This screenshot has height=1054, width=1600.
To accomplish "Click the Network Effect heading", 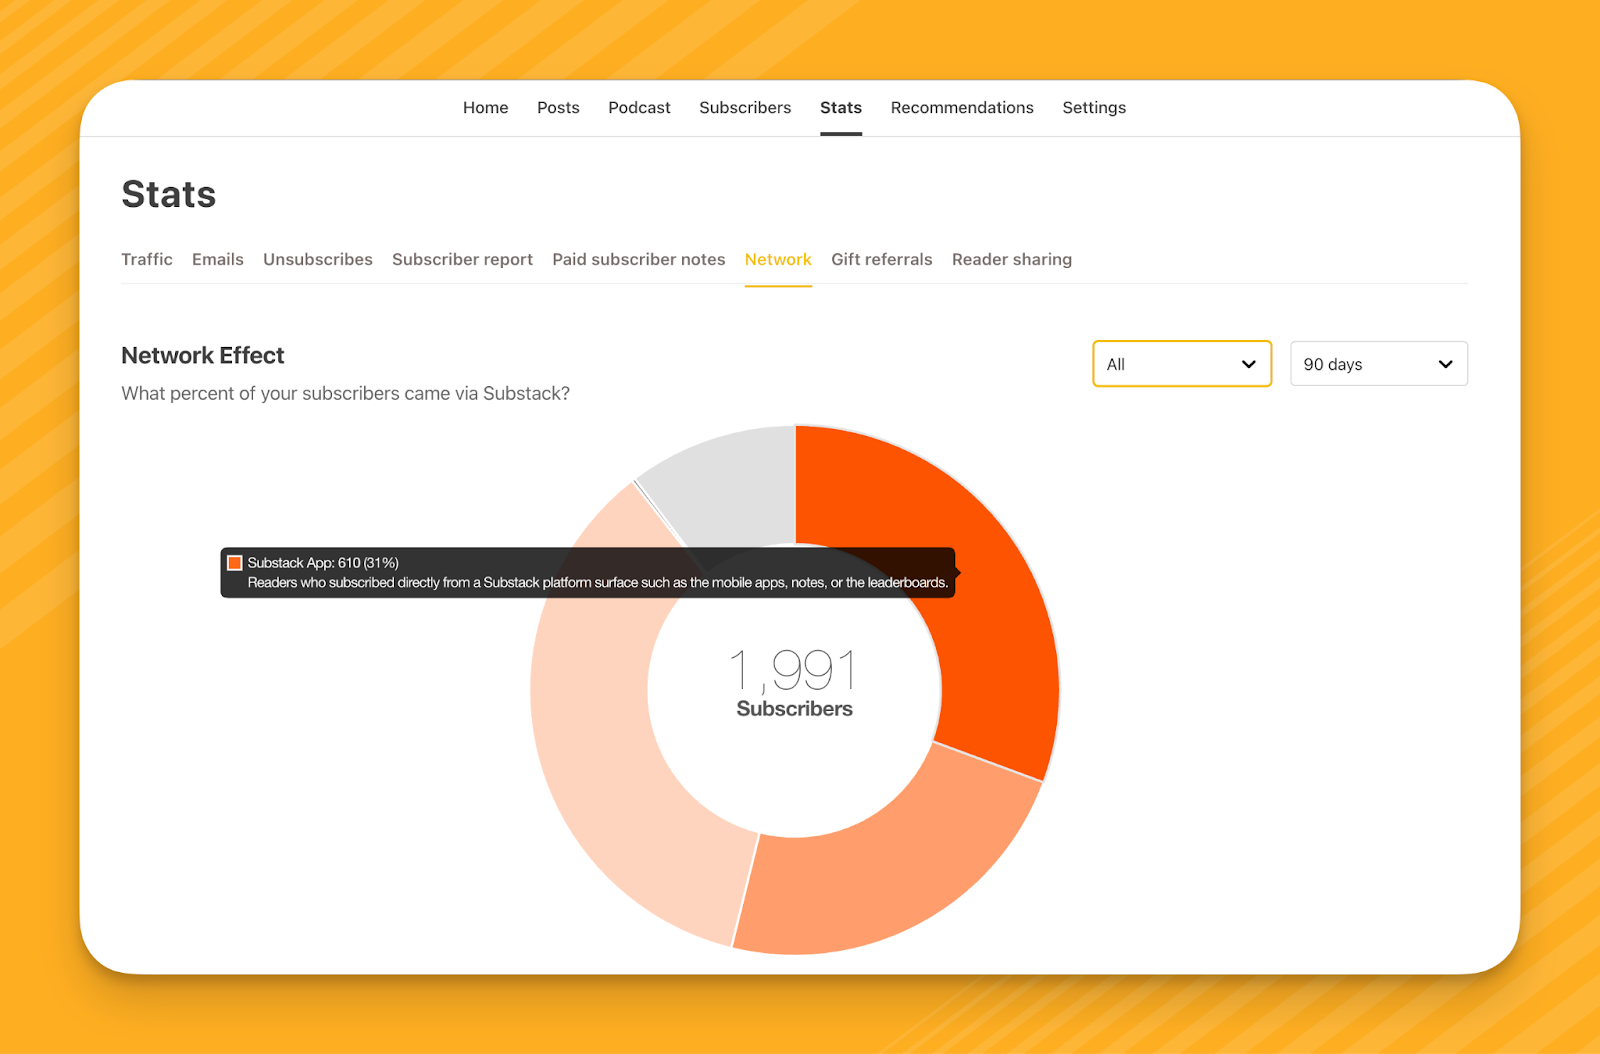I will point(203,356).
